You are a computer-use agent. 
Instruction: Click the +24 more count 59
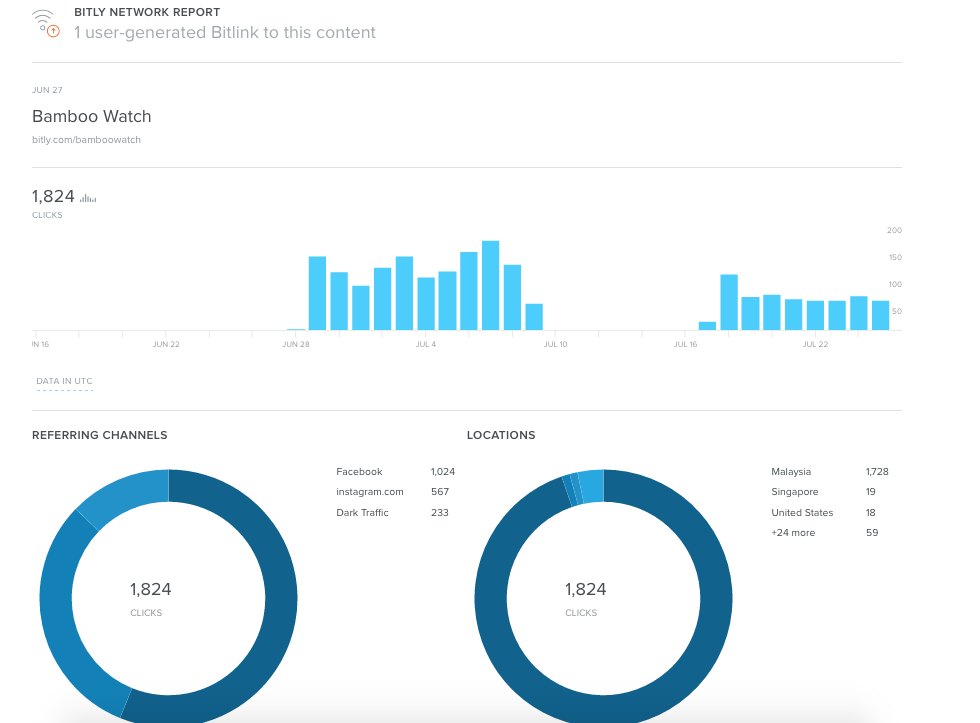pos(872,533)
